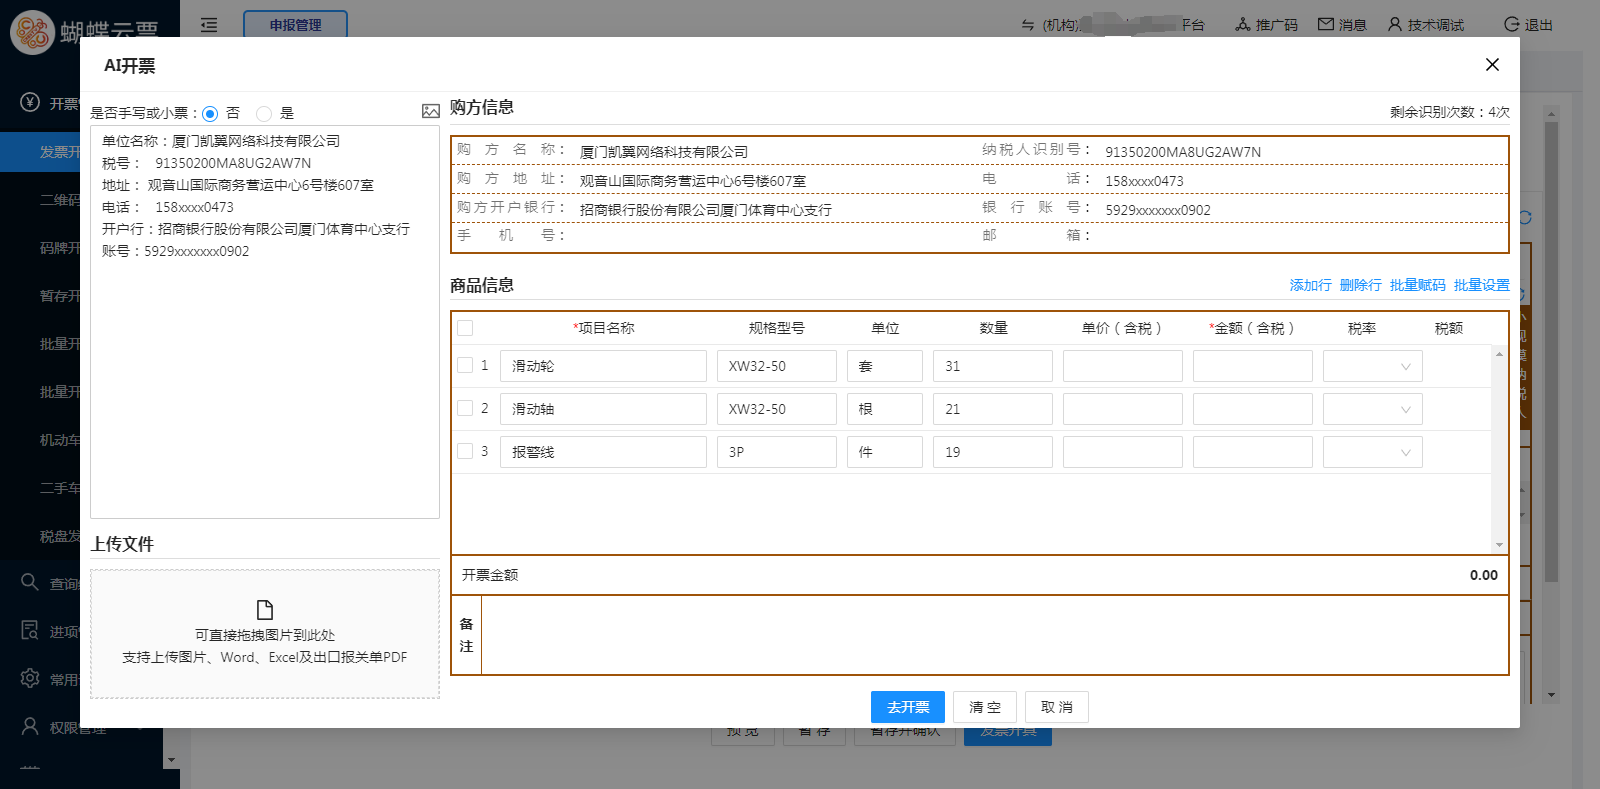Select 发票开 menu item in sidebar

point(40,152)
